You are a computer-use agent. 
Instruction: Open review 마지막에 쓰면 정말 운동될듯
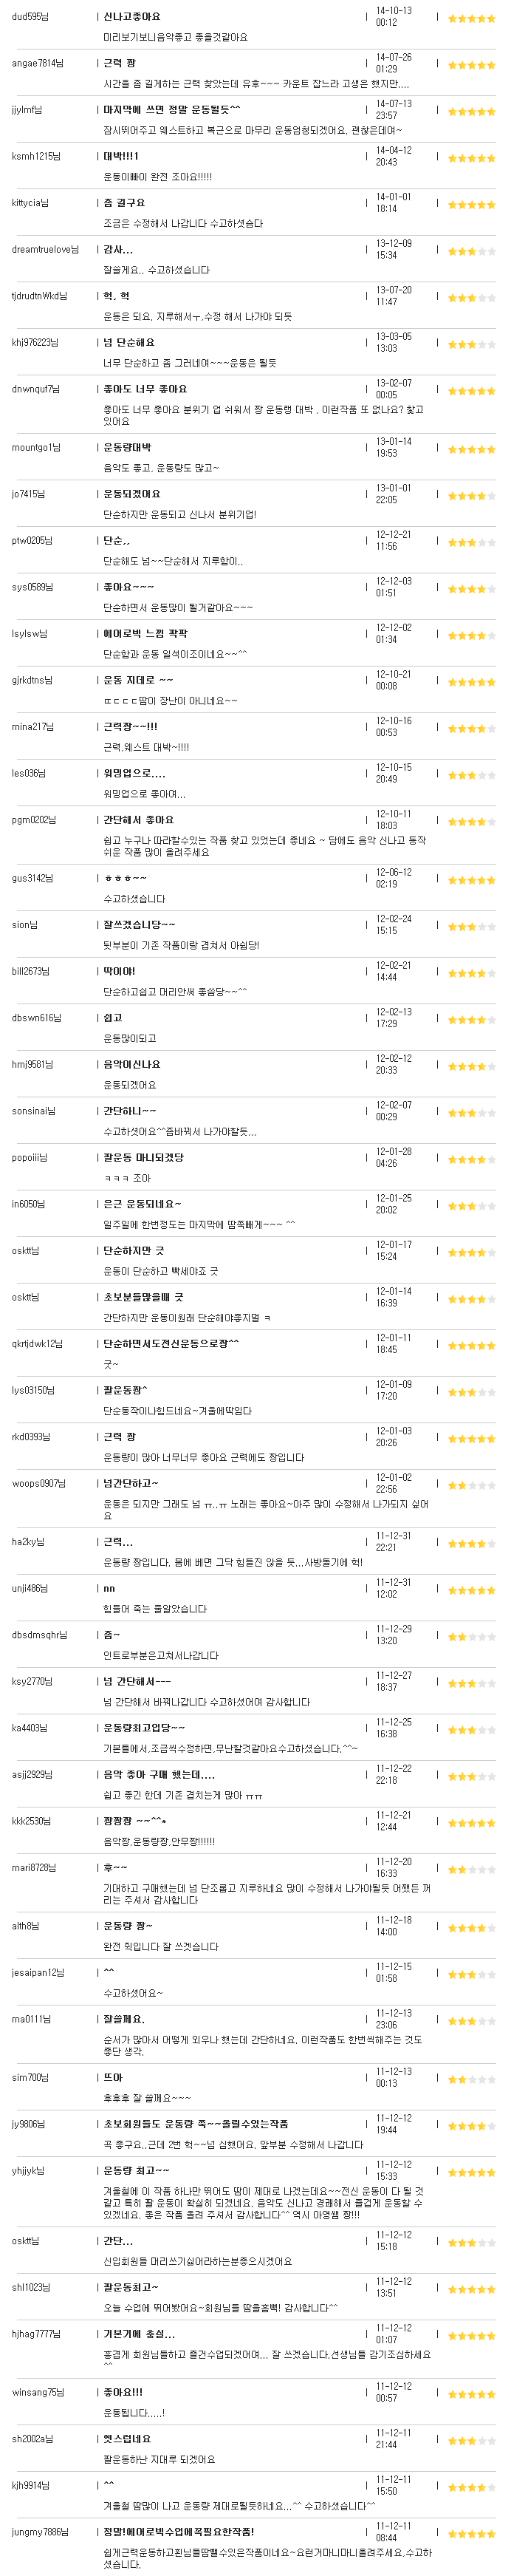coord(171,110)
